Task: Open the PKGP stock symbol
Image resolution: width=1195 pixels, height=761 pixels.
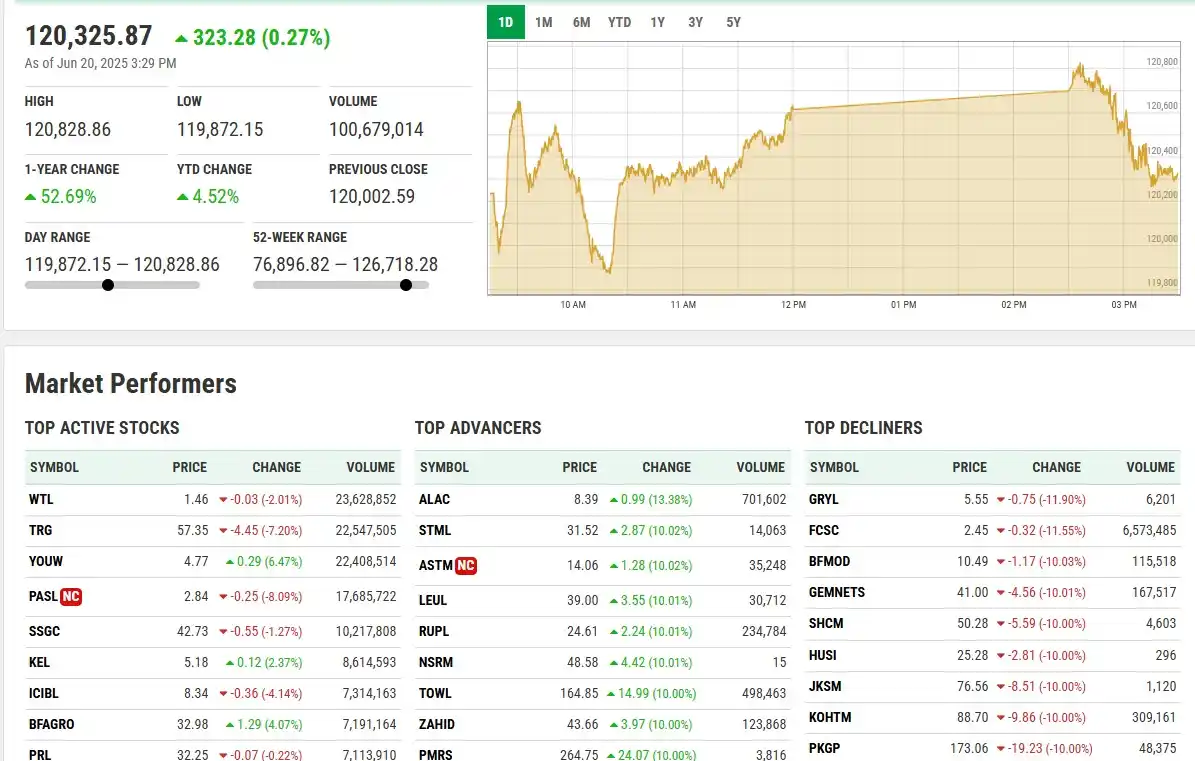Action: point(825,749)
